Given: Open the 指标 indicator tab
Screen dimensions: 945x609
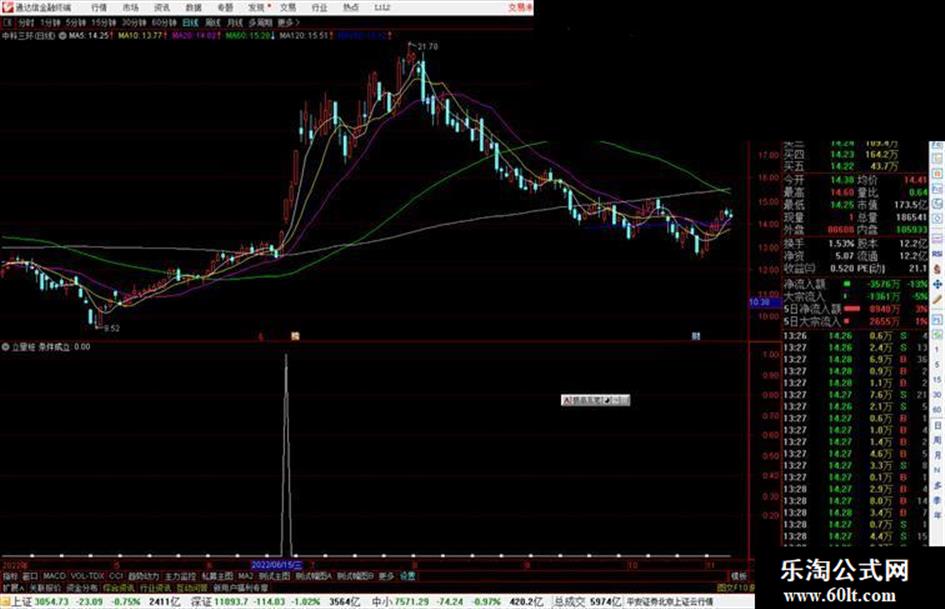Looking at the screenshot, I should coord(10,576).
